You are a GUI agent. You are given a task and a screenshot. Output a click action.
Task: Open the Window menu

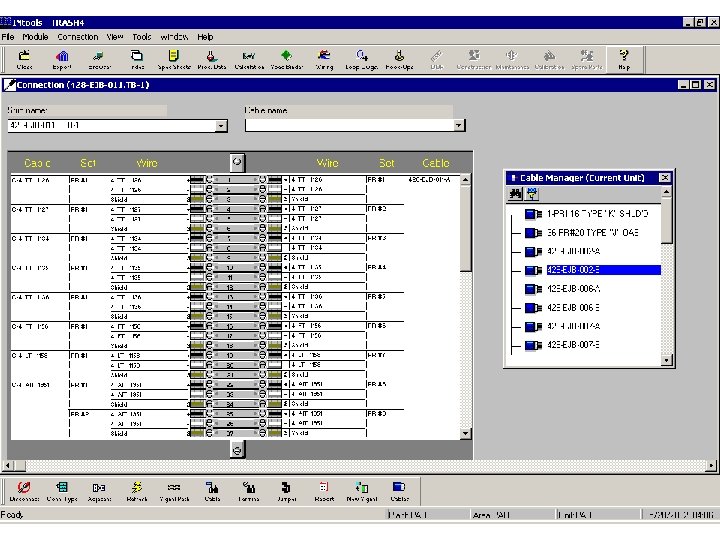[174, 37]
